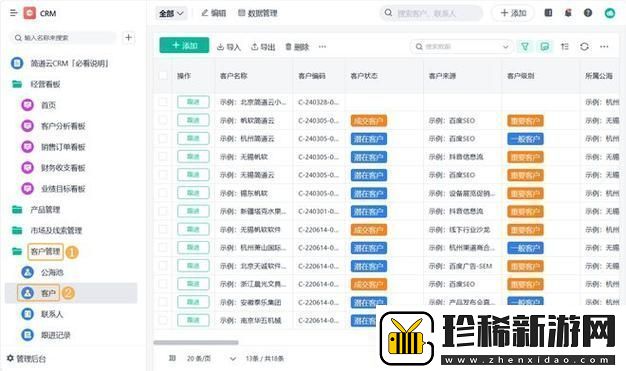Click 一般客户 tag in 杭州简道云 row

coord(525,139)
